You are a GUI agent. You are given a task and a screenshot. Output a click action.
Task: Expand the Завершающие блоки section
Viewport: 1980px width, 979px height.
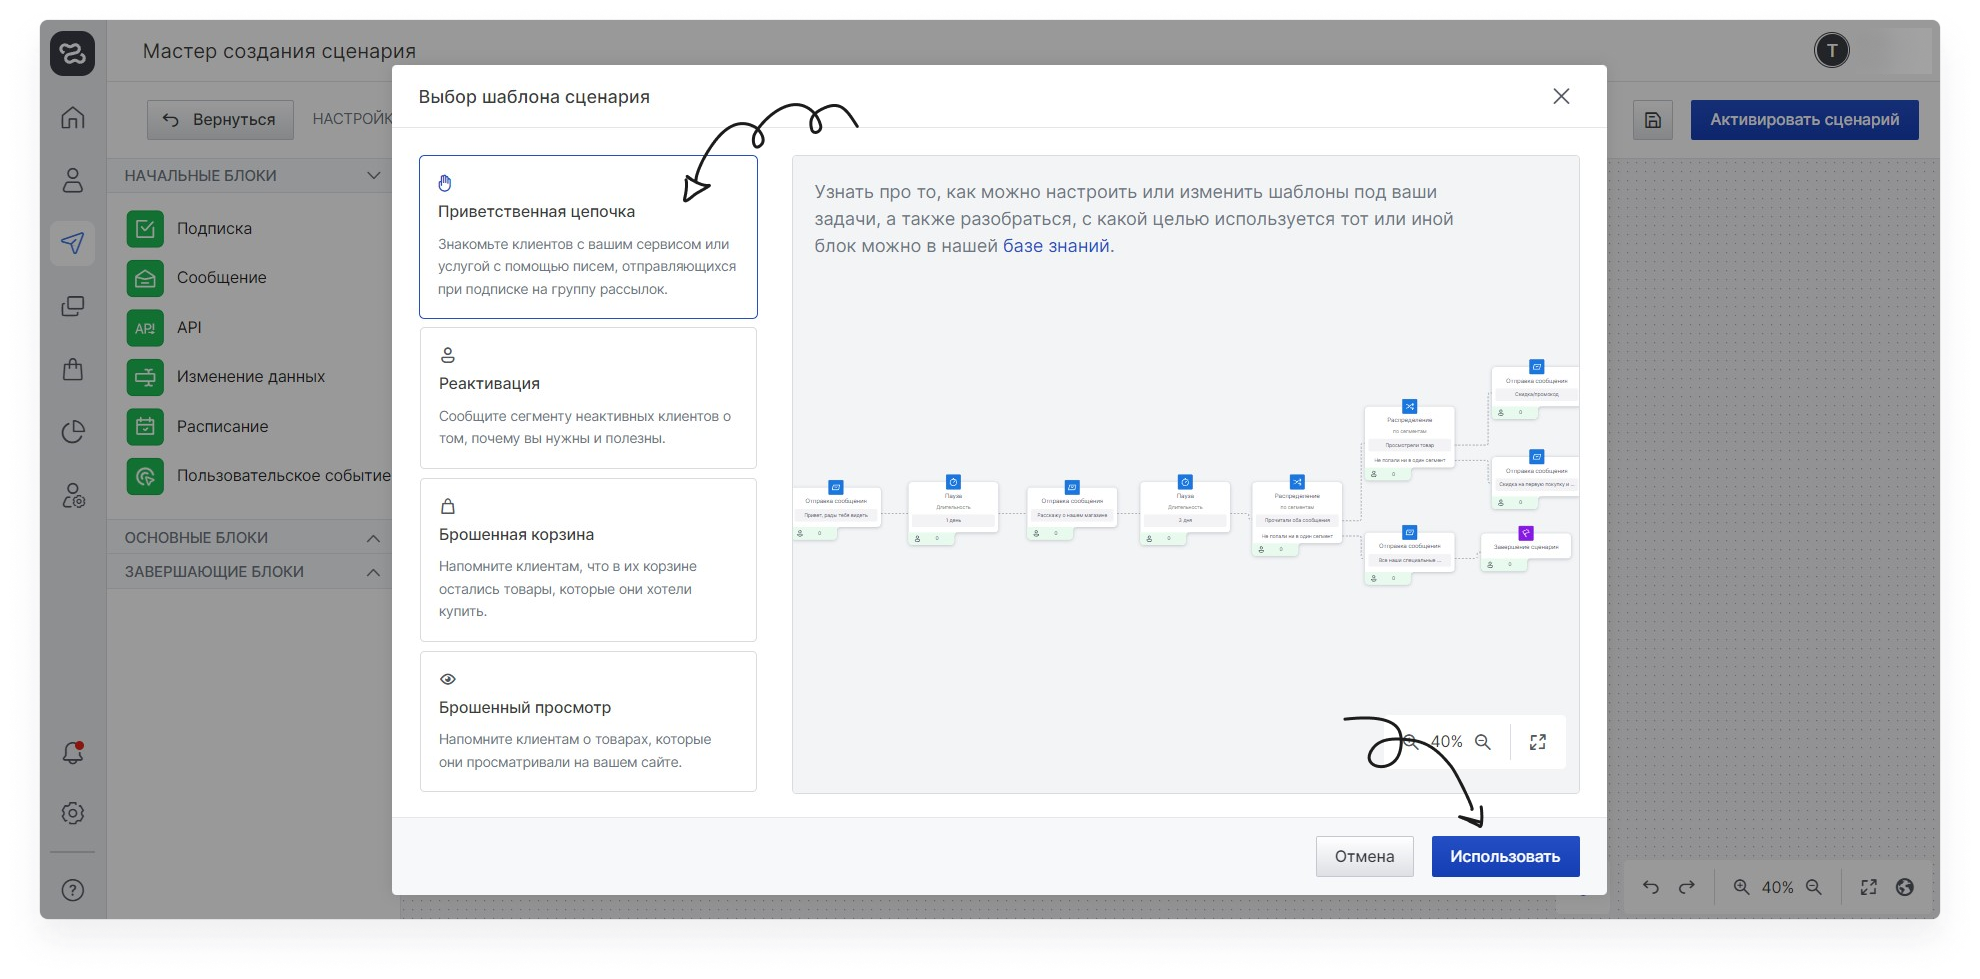(373, 572)
